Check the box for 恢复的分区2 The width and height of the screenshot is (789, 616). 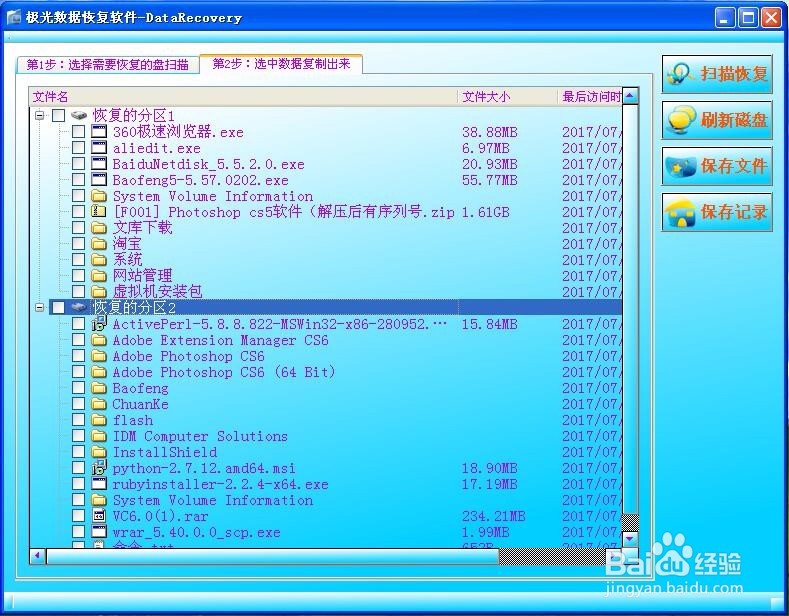pyautogui.click(x=59, y=307)
